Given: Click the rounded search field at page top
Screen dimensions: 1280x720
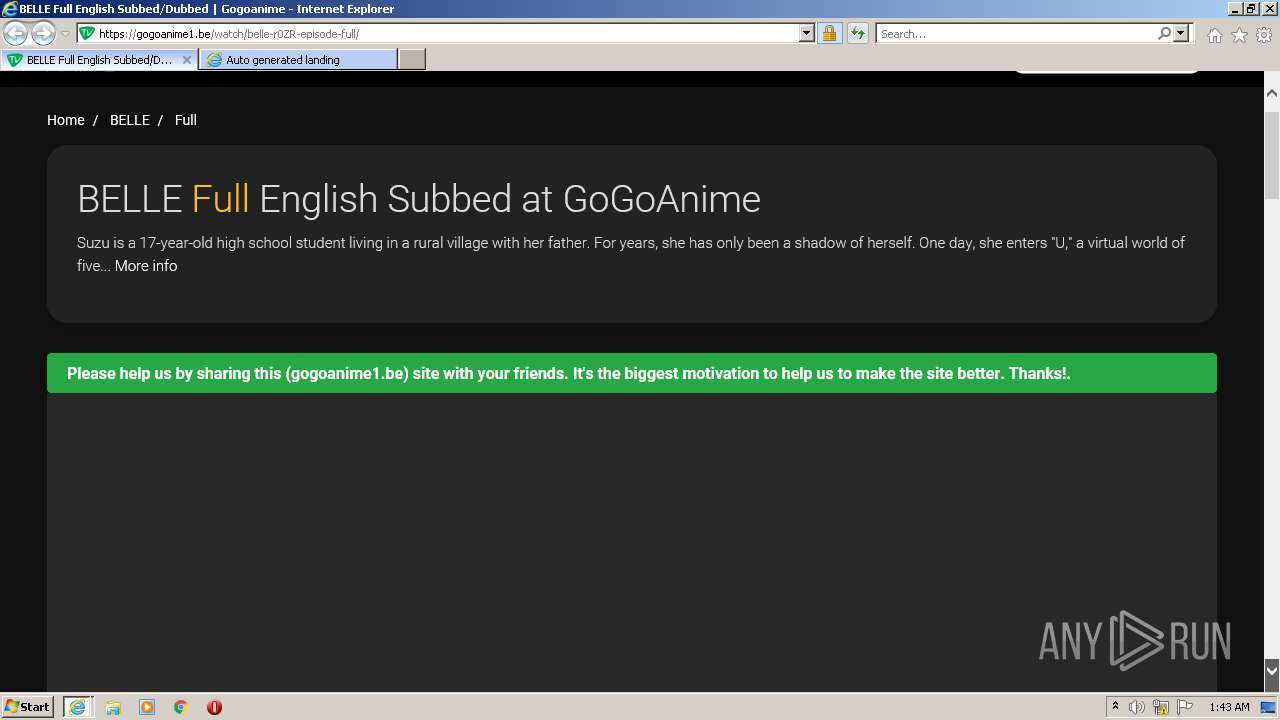Looking at the screenshot, I should (x=1107, y=70).
